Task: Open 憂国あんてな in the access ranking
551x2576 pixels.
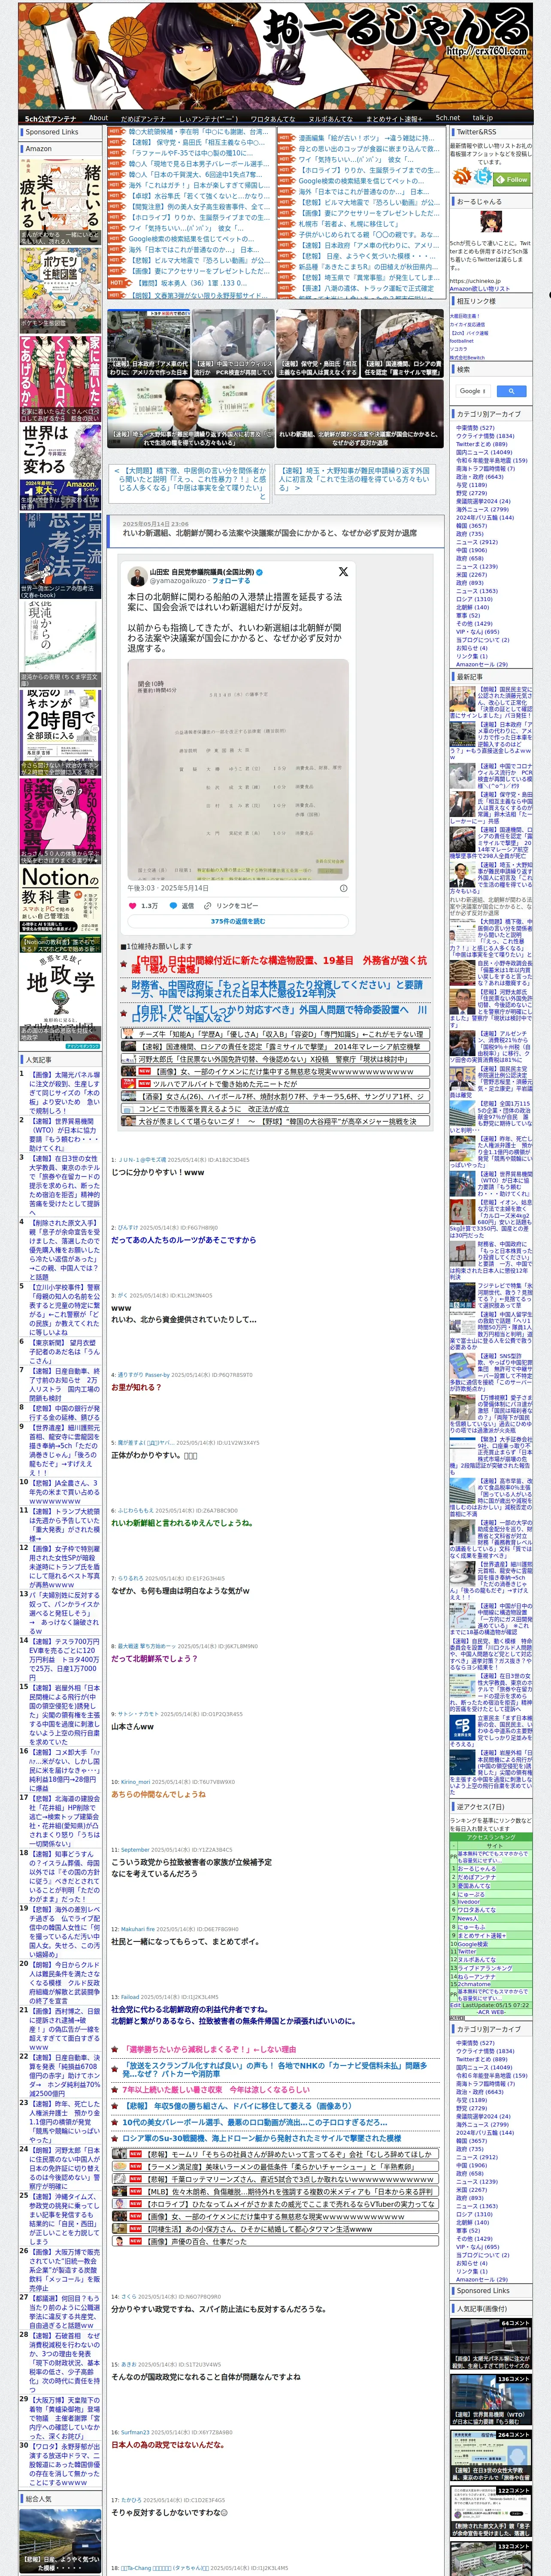Action: [x=474, y=1886]
